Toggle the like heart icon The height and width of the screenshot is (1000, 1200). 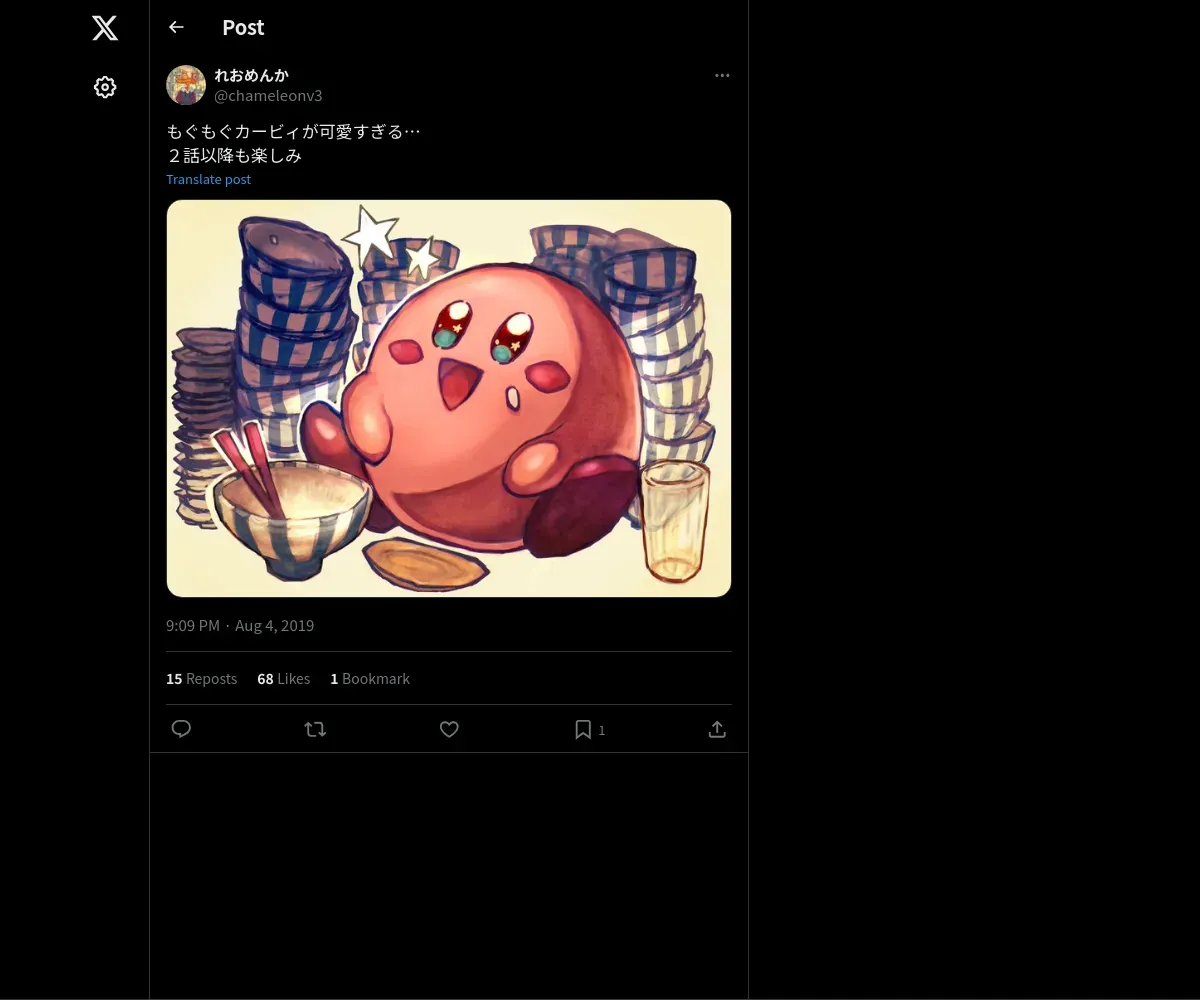click(449, 729)
